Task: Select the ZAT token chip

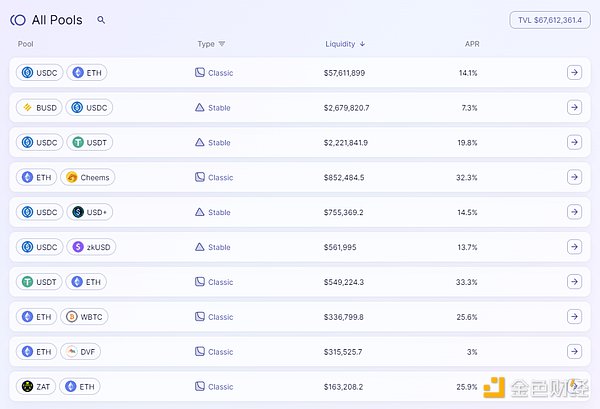Action: coord(36,386)
